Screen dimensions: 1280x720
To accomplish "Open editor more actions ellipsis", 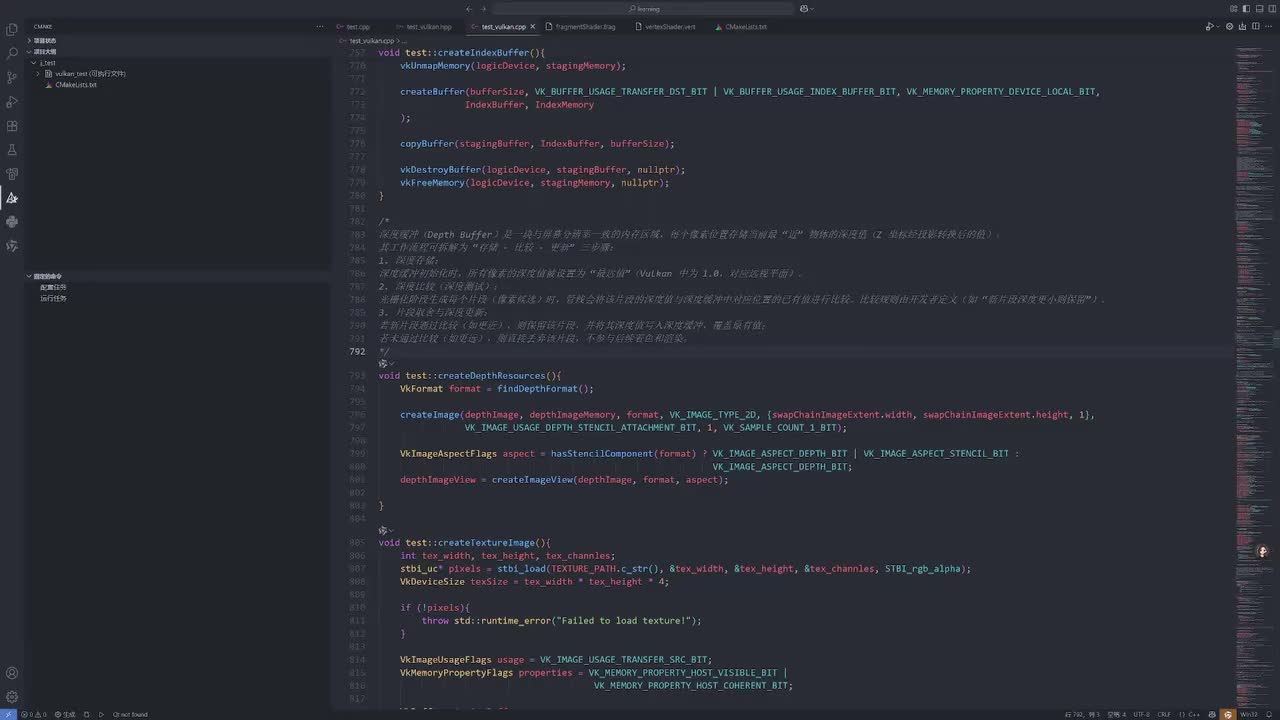I will pyautogui.click(x=1269, y=26).
